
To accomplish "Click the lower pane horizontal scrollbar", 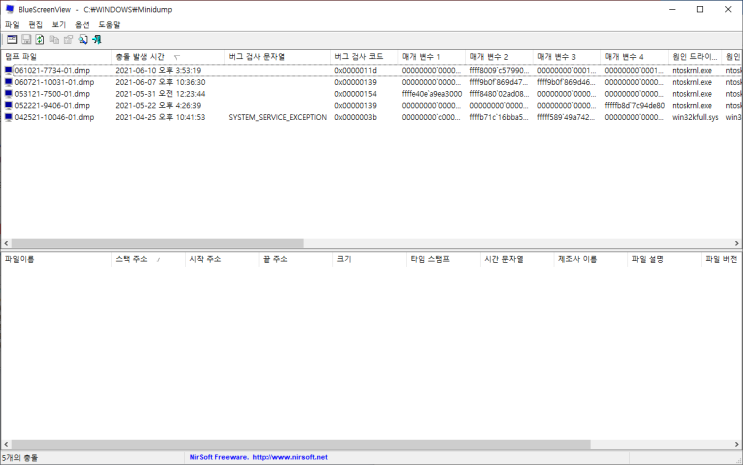I will [300, 443].
